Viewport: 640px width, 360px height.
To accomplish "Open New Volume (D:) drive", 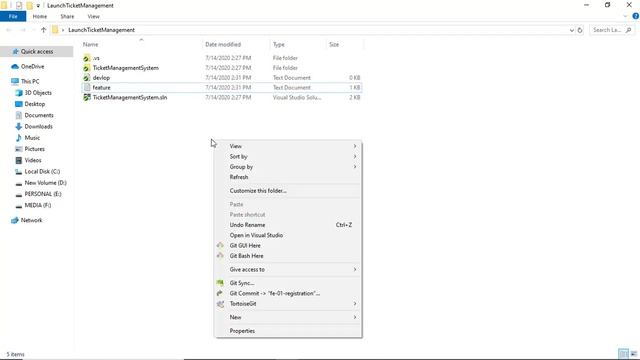I will tap(45, 183).
